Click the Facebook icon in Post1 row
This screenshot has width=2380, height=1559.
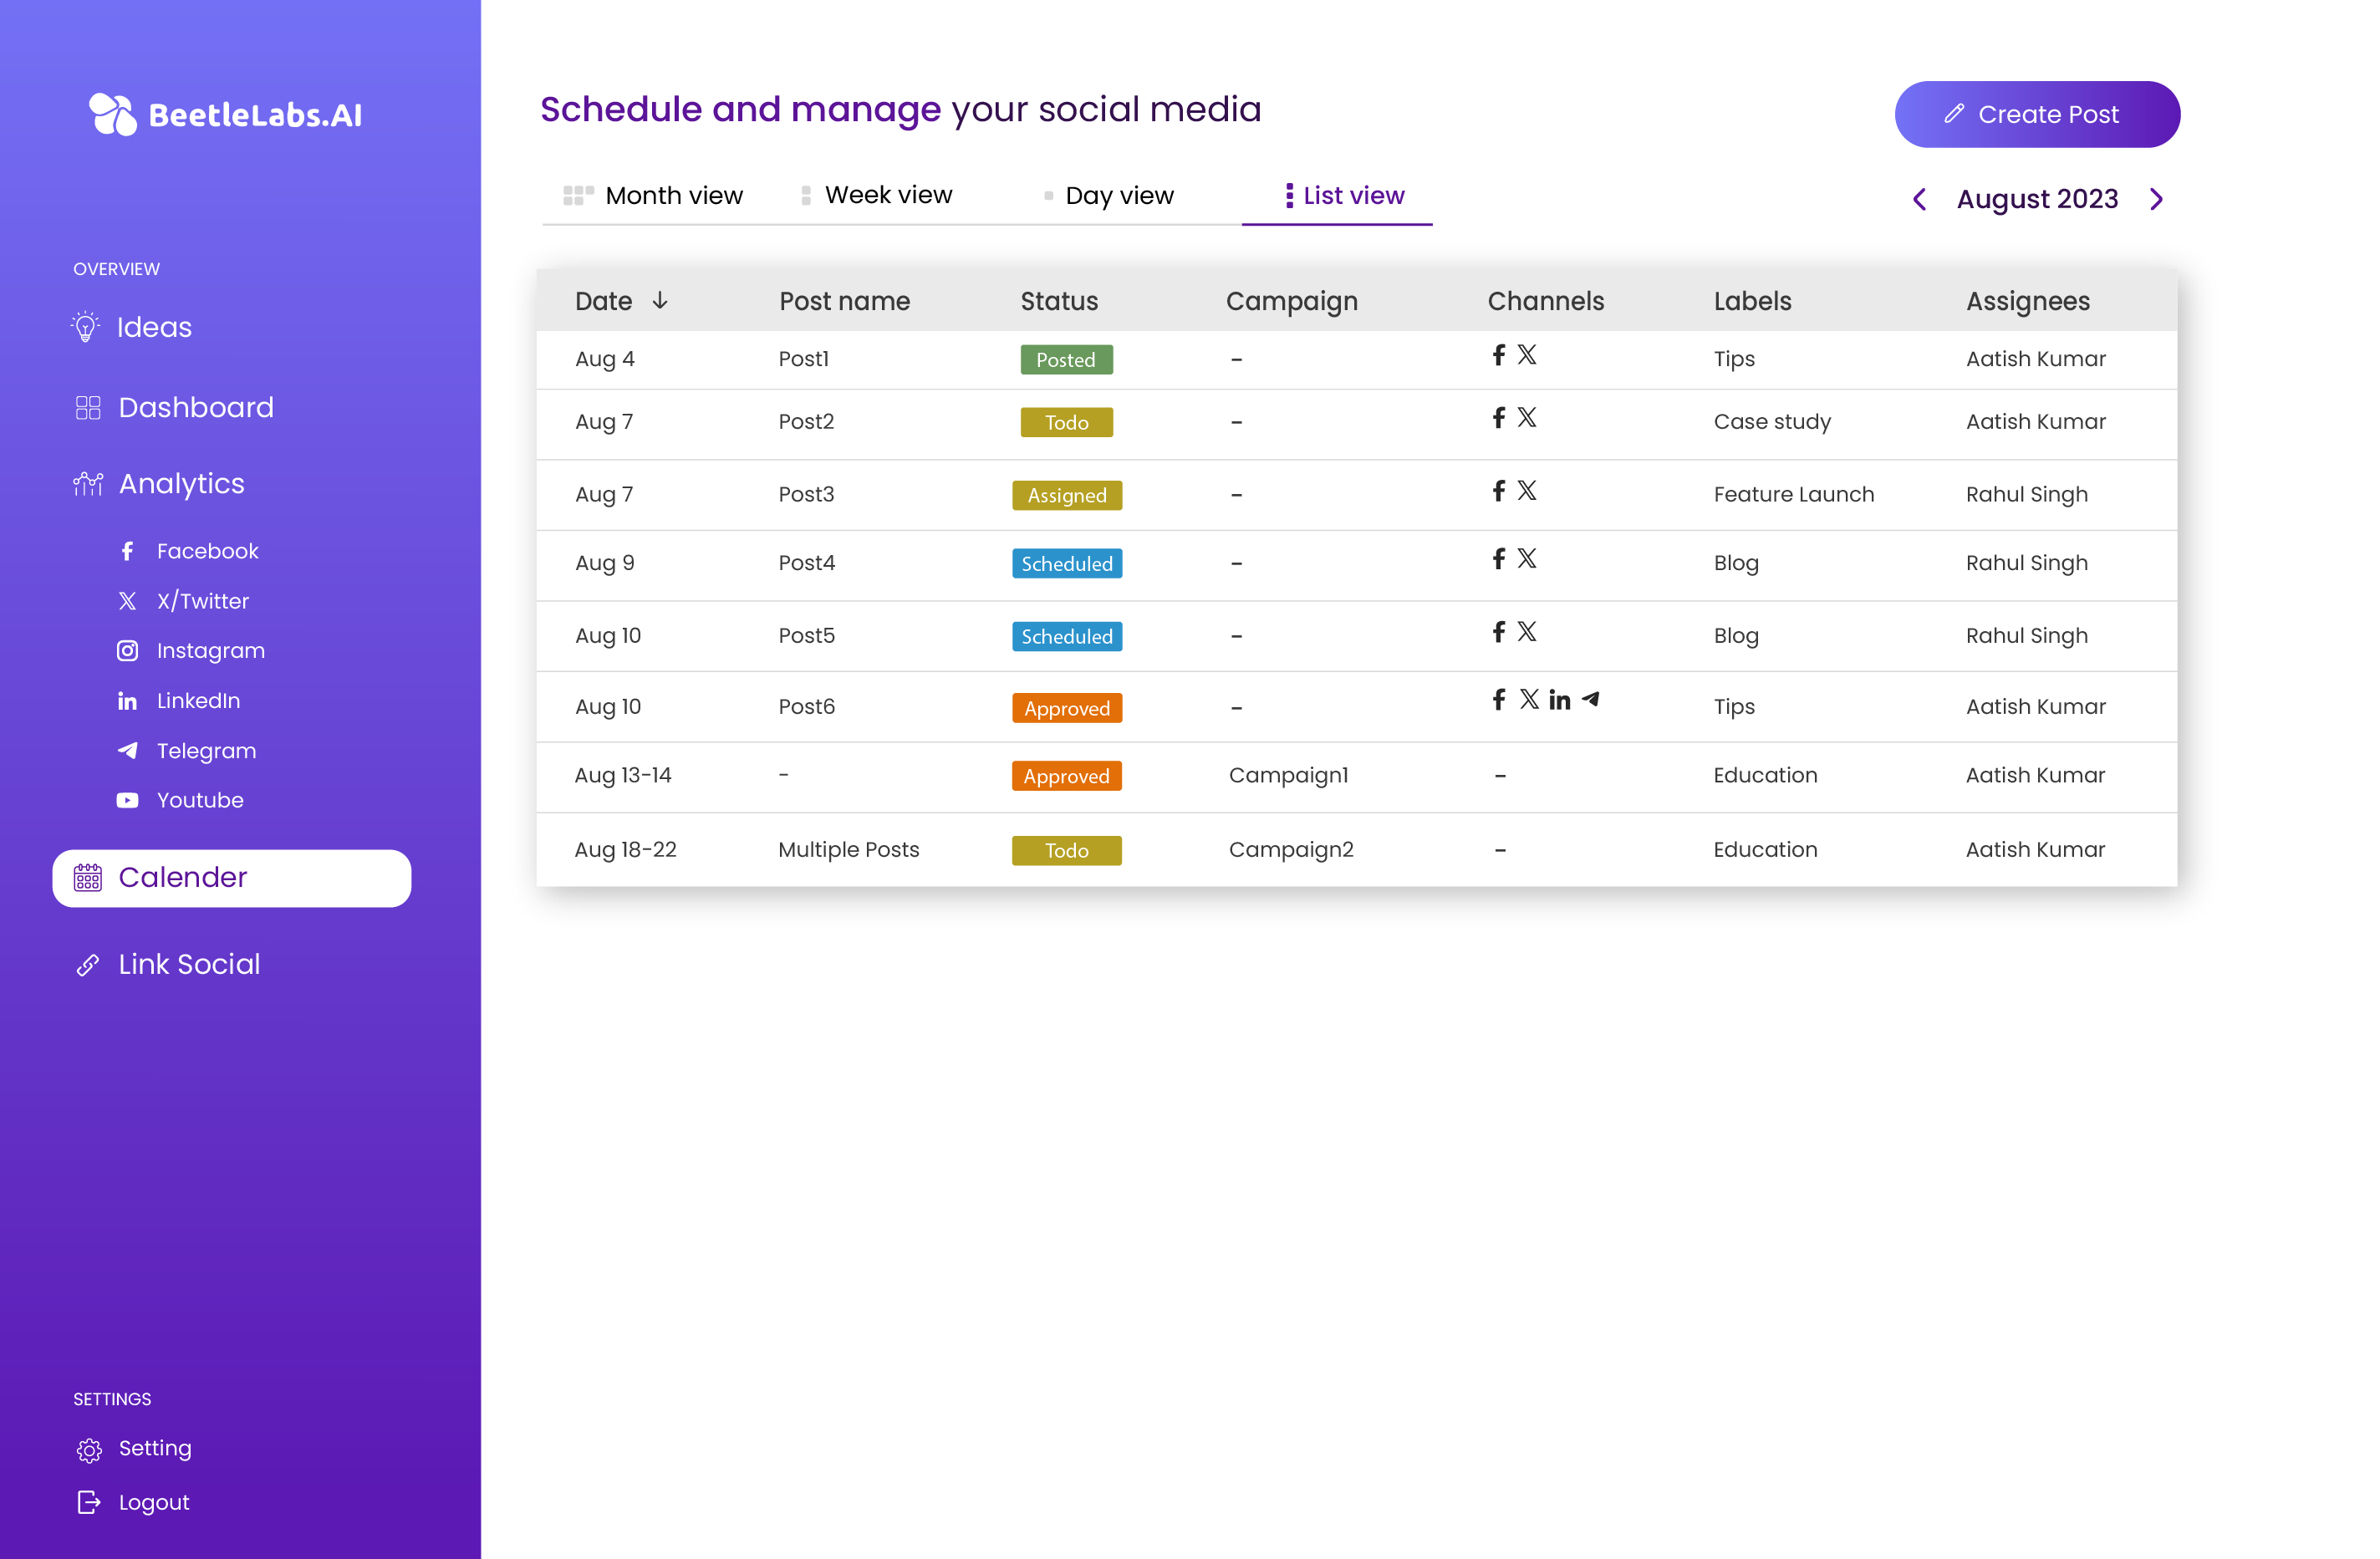pyautogui.click(x=1498, y=355)
